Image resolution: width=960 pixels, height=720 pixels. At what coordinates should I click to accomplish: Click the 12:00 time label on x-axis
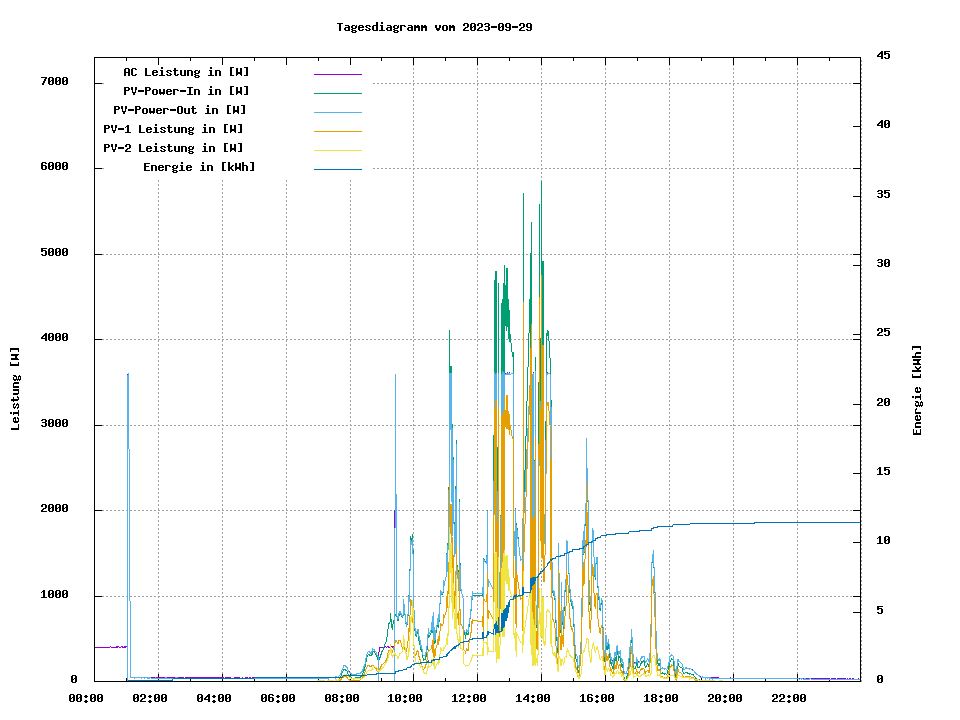469,698
